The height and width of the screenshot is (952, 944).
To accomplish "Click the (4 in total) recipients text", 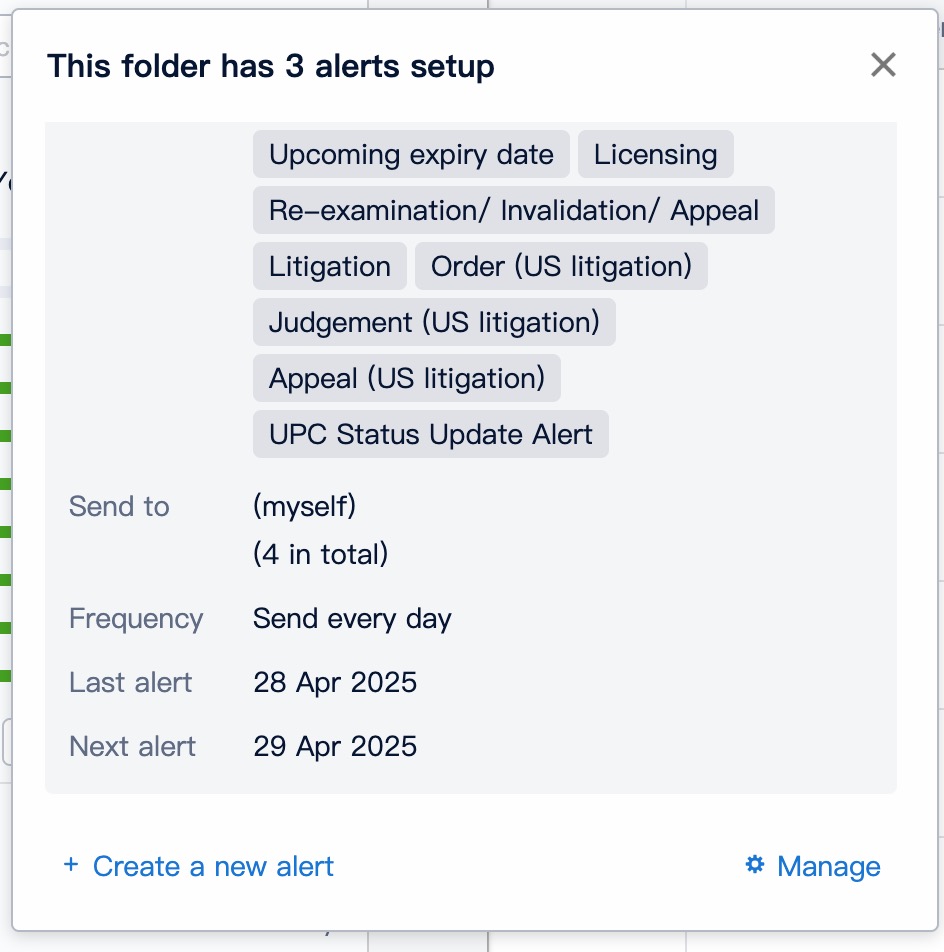I will coord(320,554).
